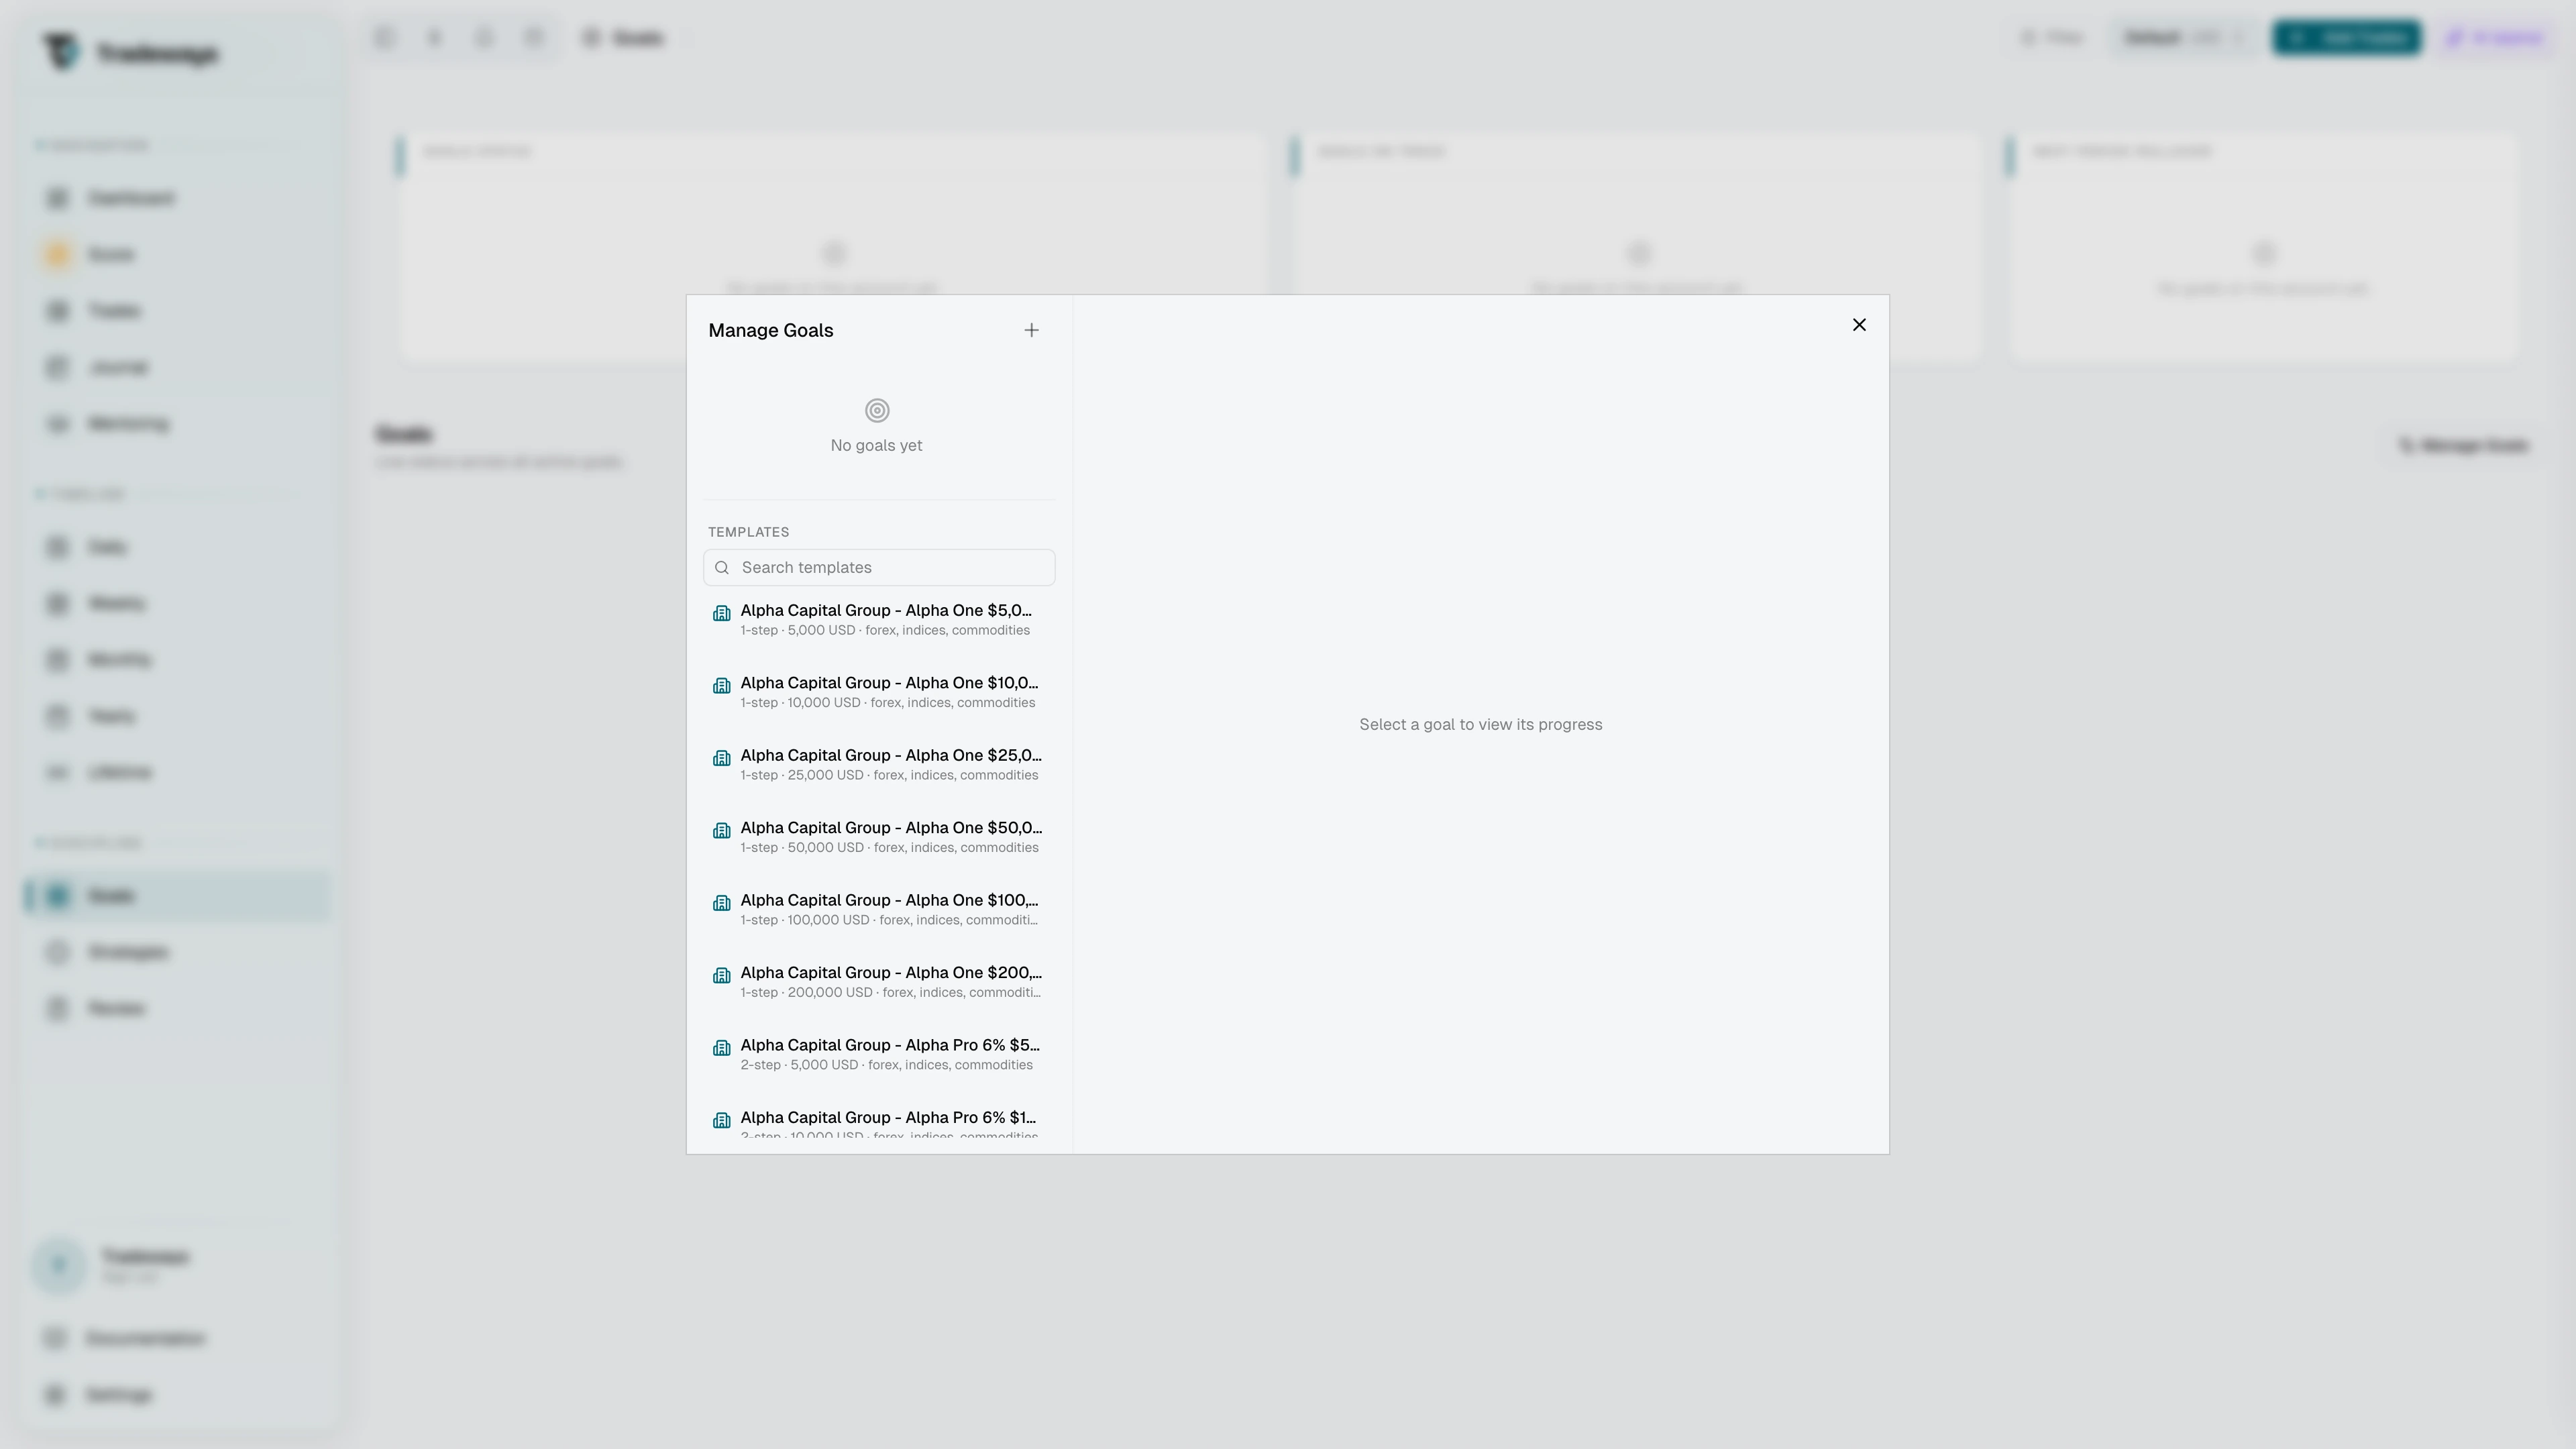2576x1449 pixels.
Task: Select Goals in the background sidebar
Action: click(x=178, y=896)
